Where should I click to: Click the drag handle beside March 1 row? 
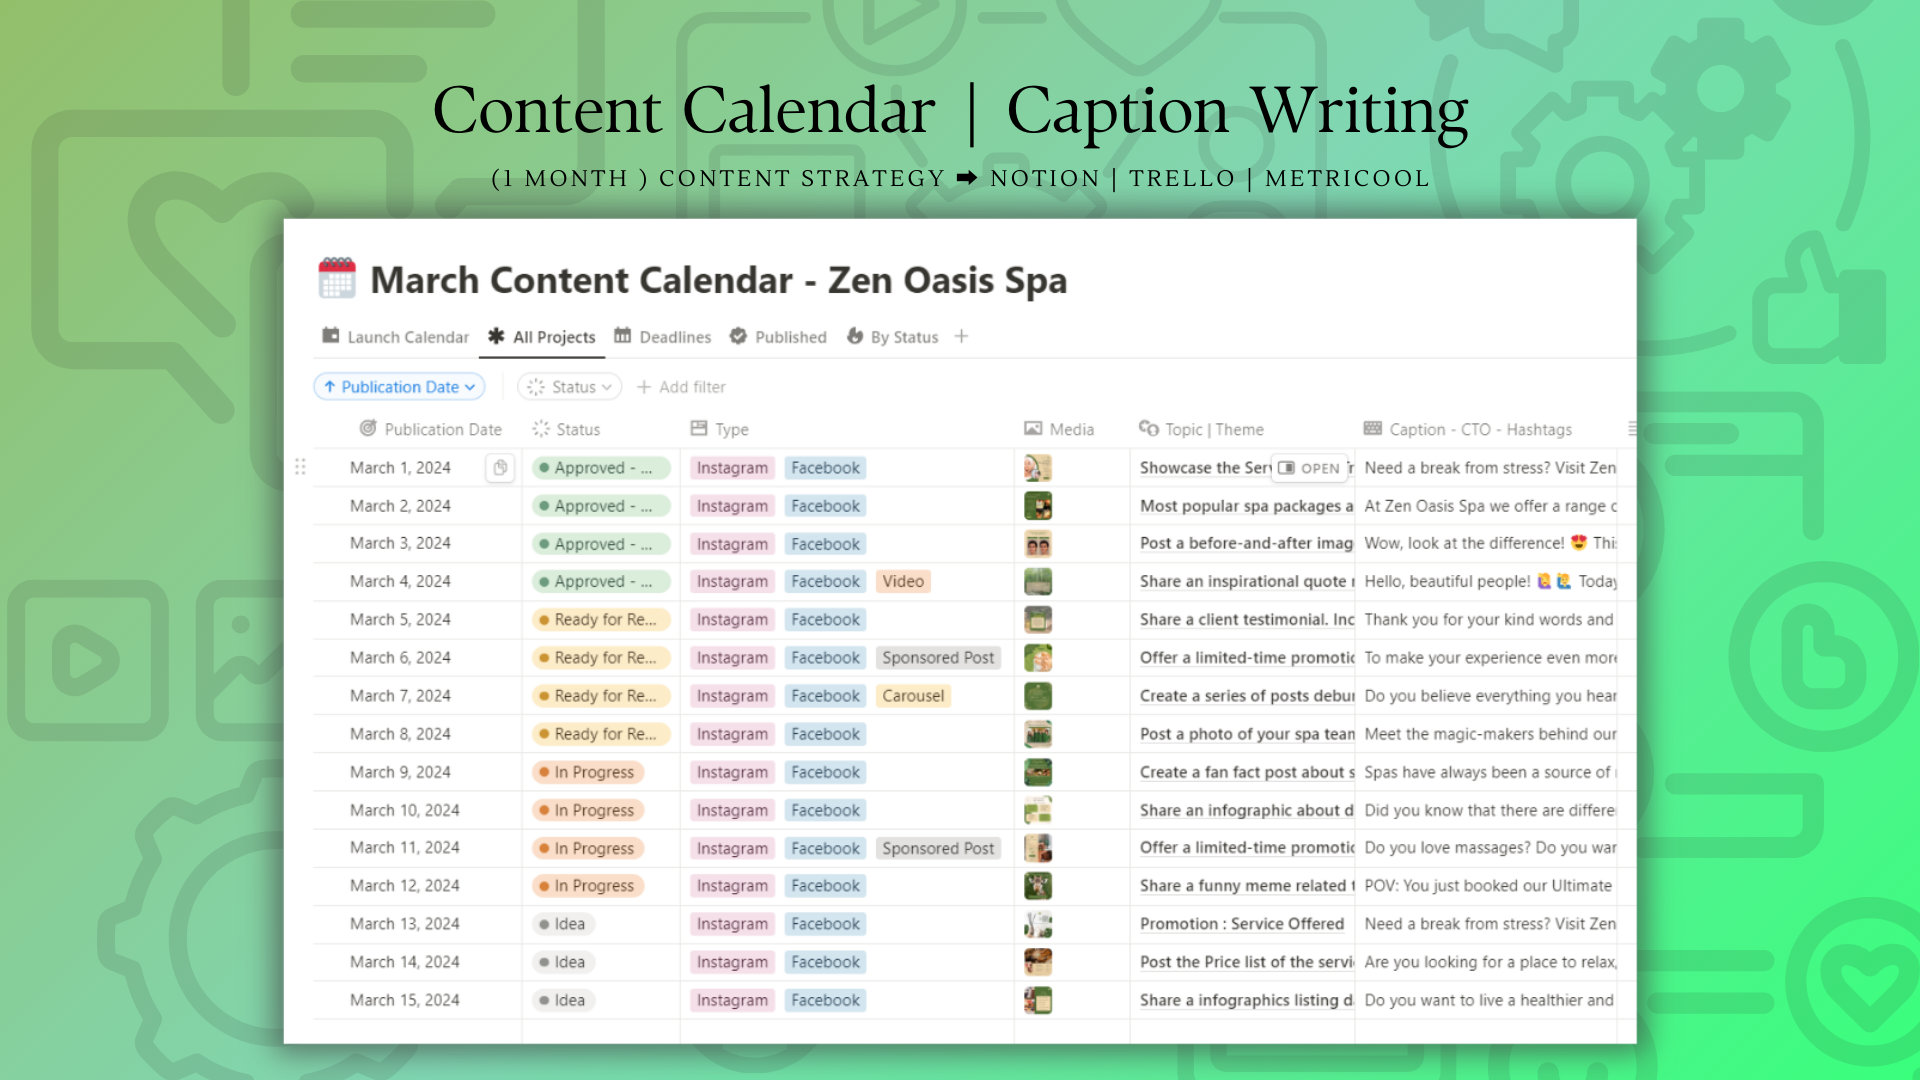(300, 468)
